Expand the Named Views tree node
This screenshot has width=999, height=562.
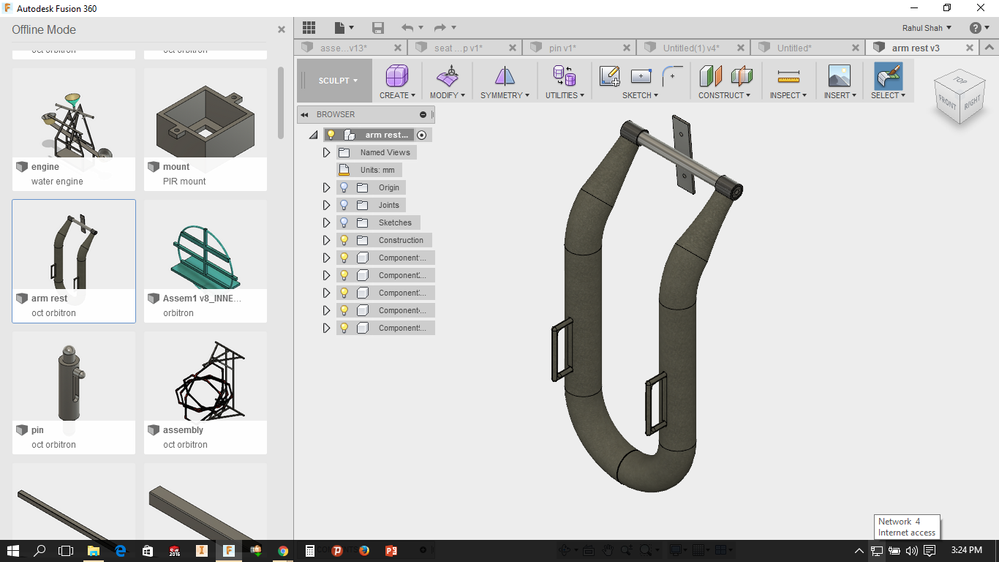pos(326,153)
